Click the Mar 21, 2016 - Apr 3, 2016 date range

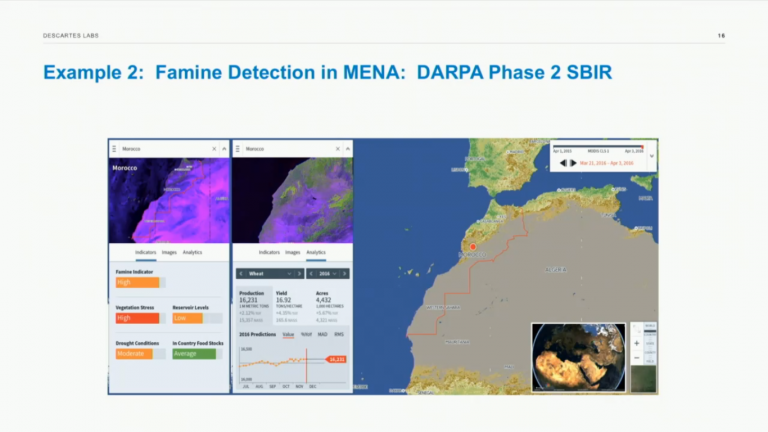coord(606,163)
